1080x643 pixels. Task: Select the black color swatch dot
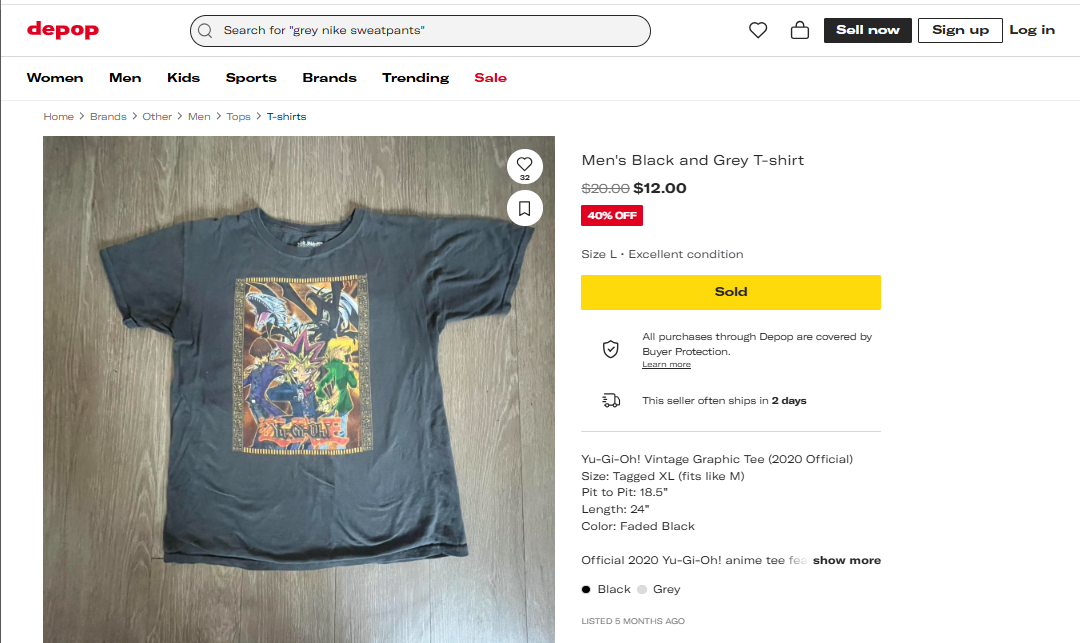point(586,589)
